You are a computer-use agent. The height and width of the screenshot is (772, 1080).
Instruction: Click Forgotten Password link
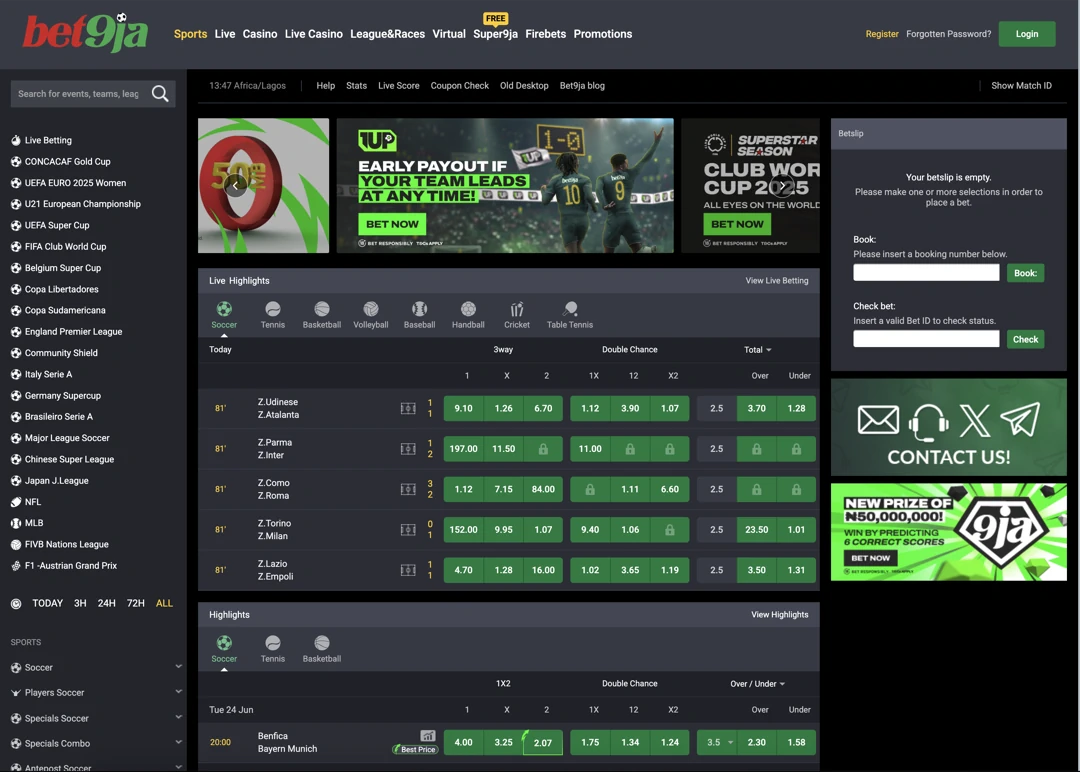pos(948,34)
